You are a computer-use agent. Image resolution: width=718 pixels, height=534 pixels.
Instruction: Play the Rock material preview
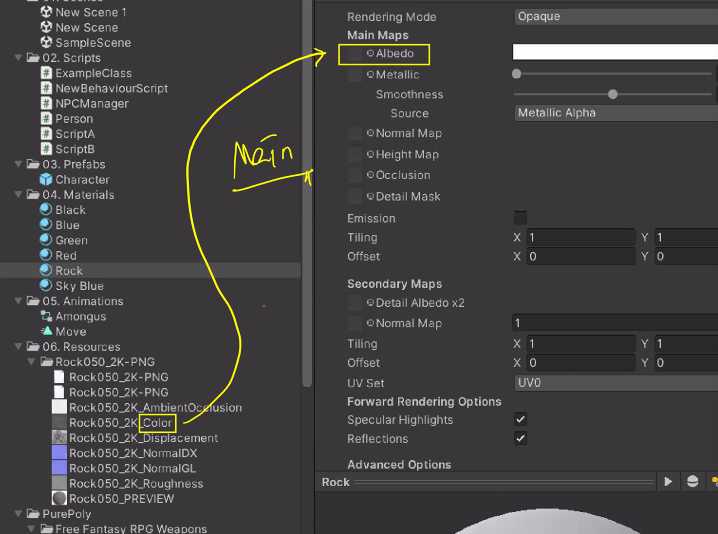668,481
